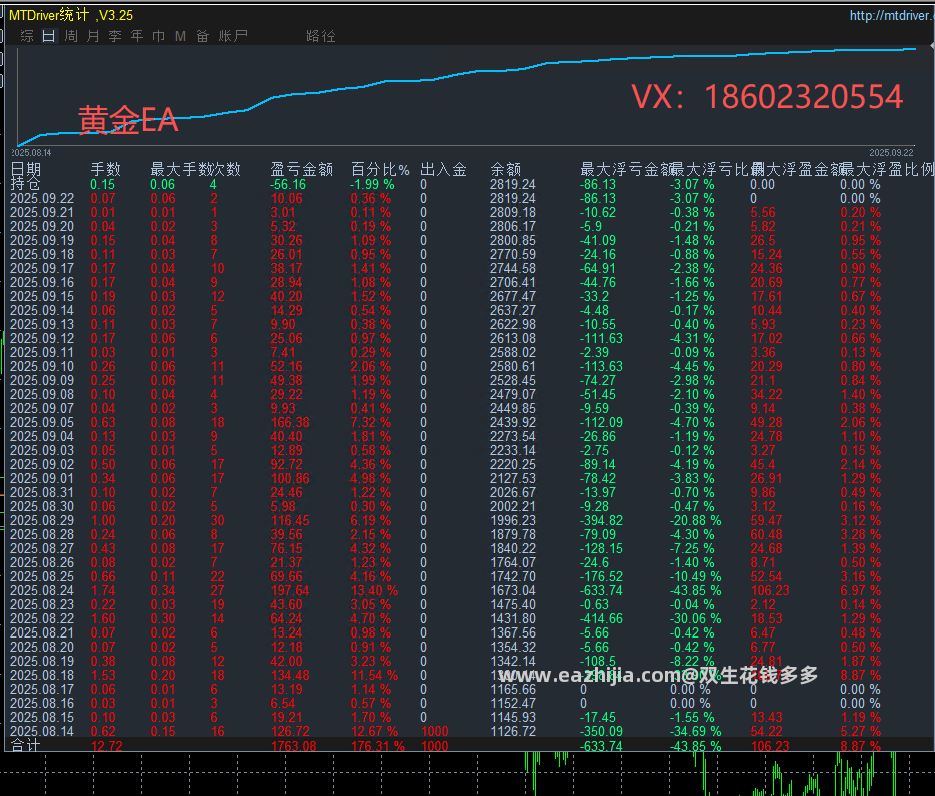Switch to the 账户 account tab
935x796 pixels.
(x=233, y=36)
